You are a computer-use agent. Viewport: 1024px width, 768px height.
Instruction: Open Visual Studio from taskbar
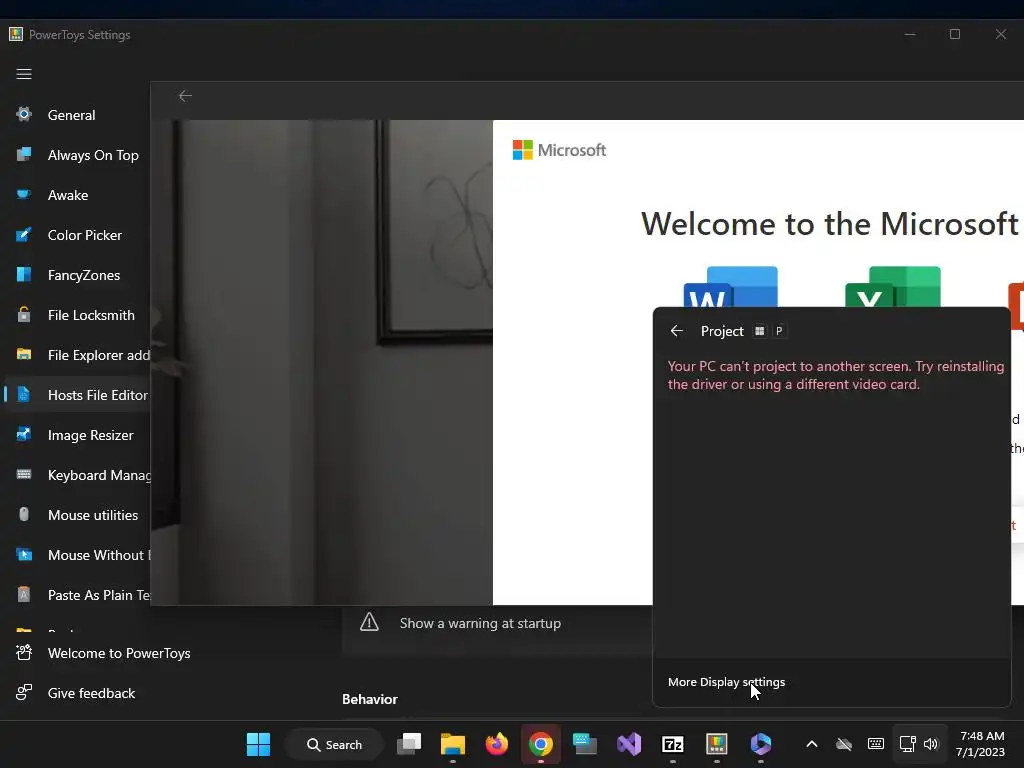629,744
